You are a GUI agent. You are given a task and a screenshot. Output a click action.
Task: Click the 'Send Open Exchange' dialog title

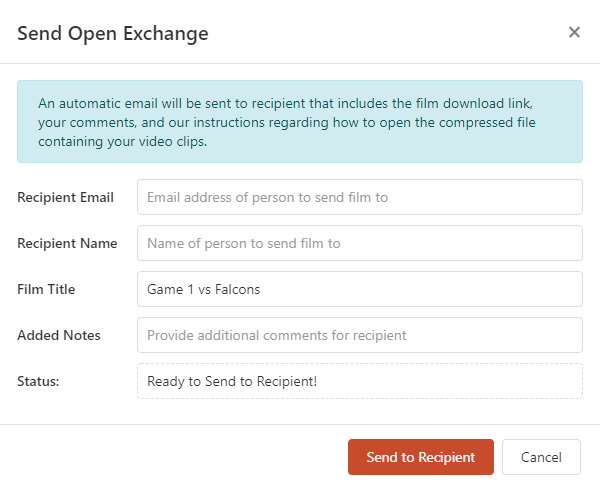click(x=113, y=33)
